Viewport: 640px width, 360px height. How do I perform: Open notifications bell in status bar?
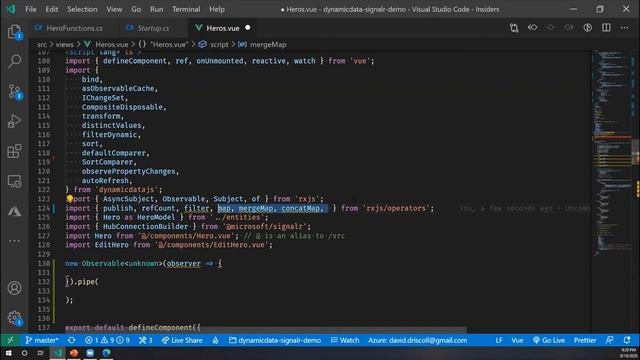[627, 340]
